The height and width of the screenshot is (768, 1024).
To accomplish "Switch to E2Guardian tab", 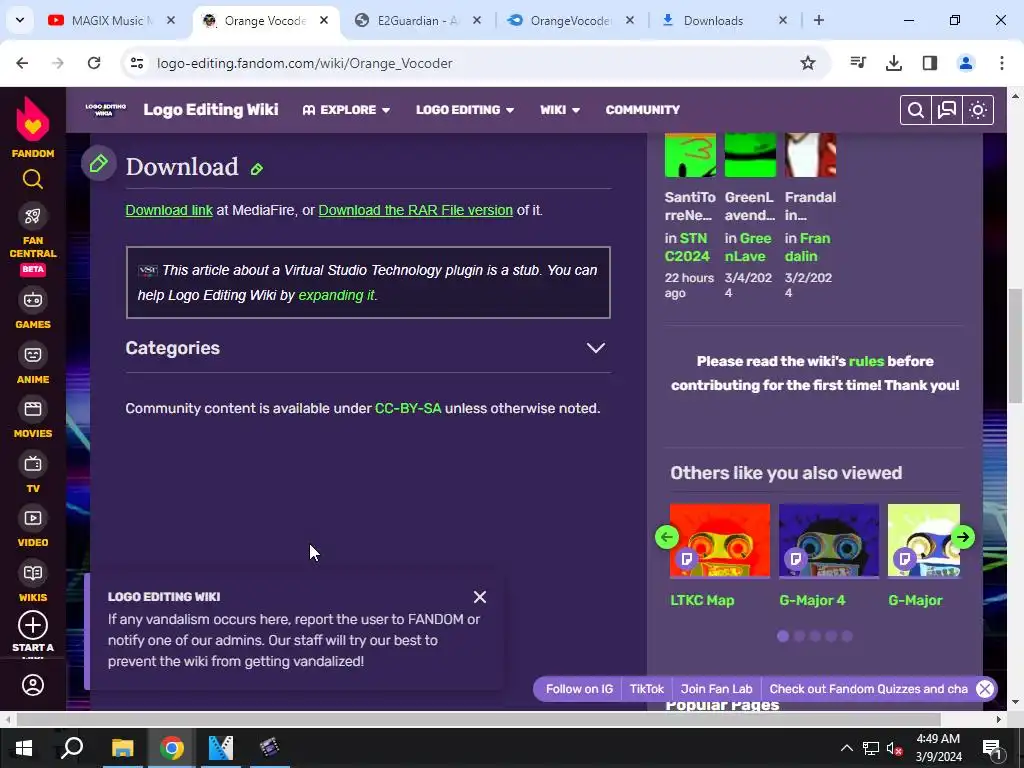I will pos(418,20).
